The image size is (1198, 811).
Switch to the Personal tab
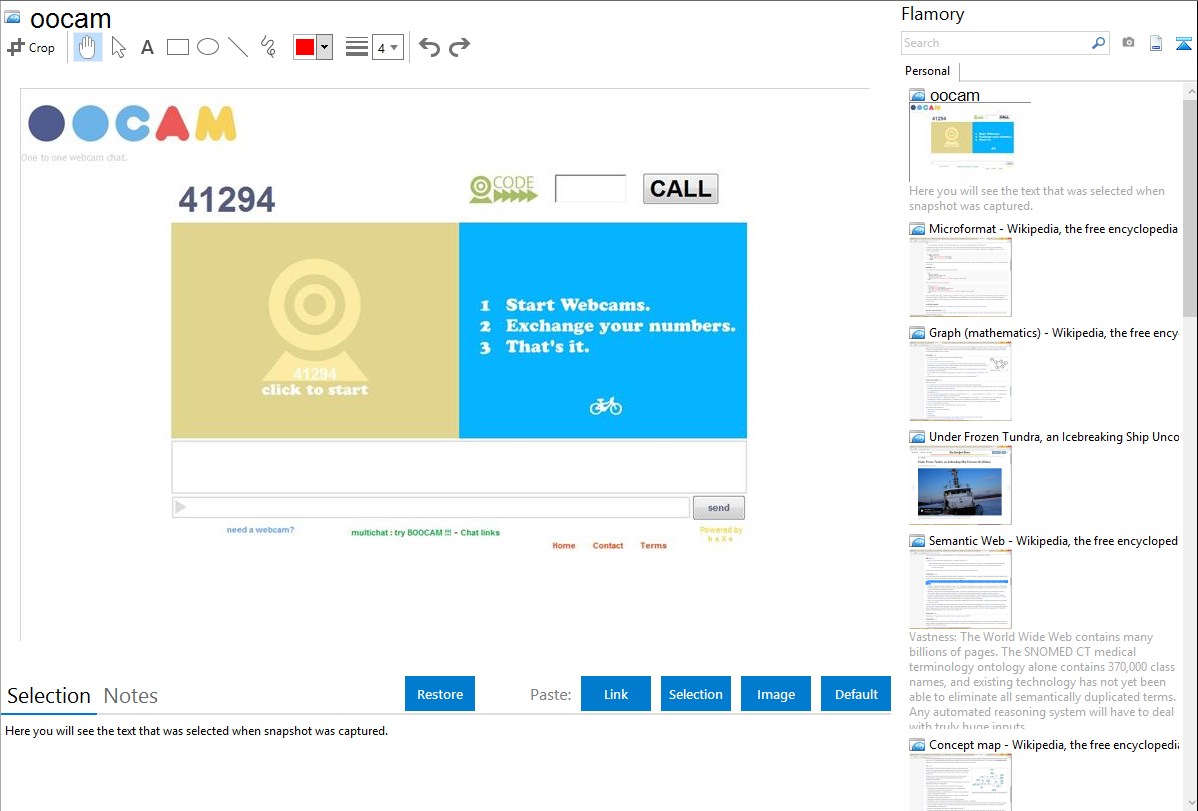(x=928, y=71)
